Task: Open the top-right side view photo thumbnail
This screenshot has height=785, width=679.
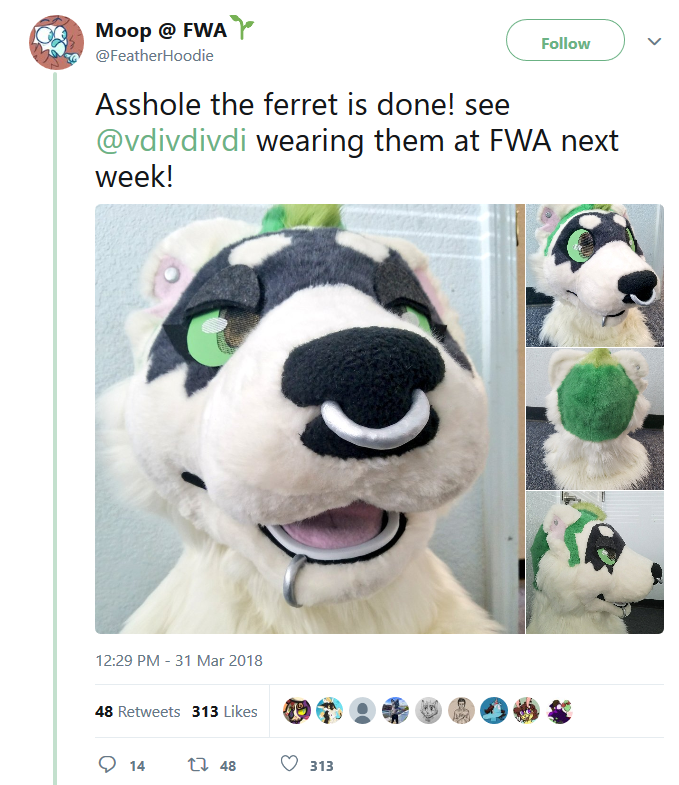Action: tap(595, 275)
